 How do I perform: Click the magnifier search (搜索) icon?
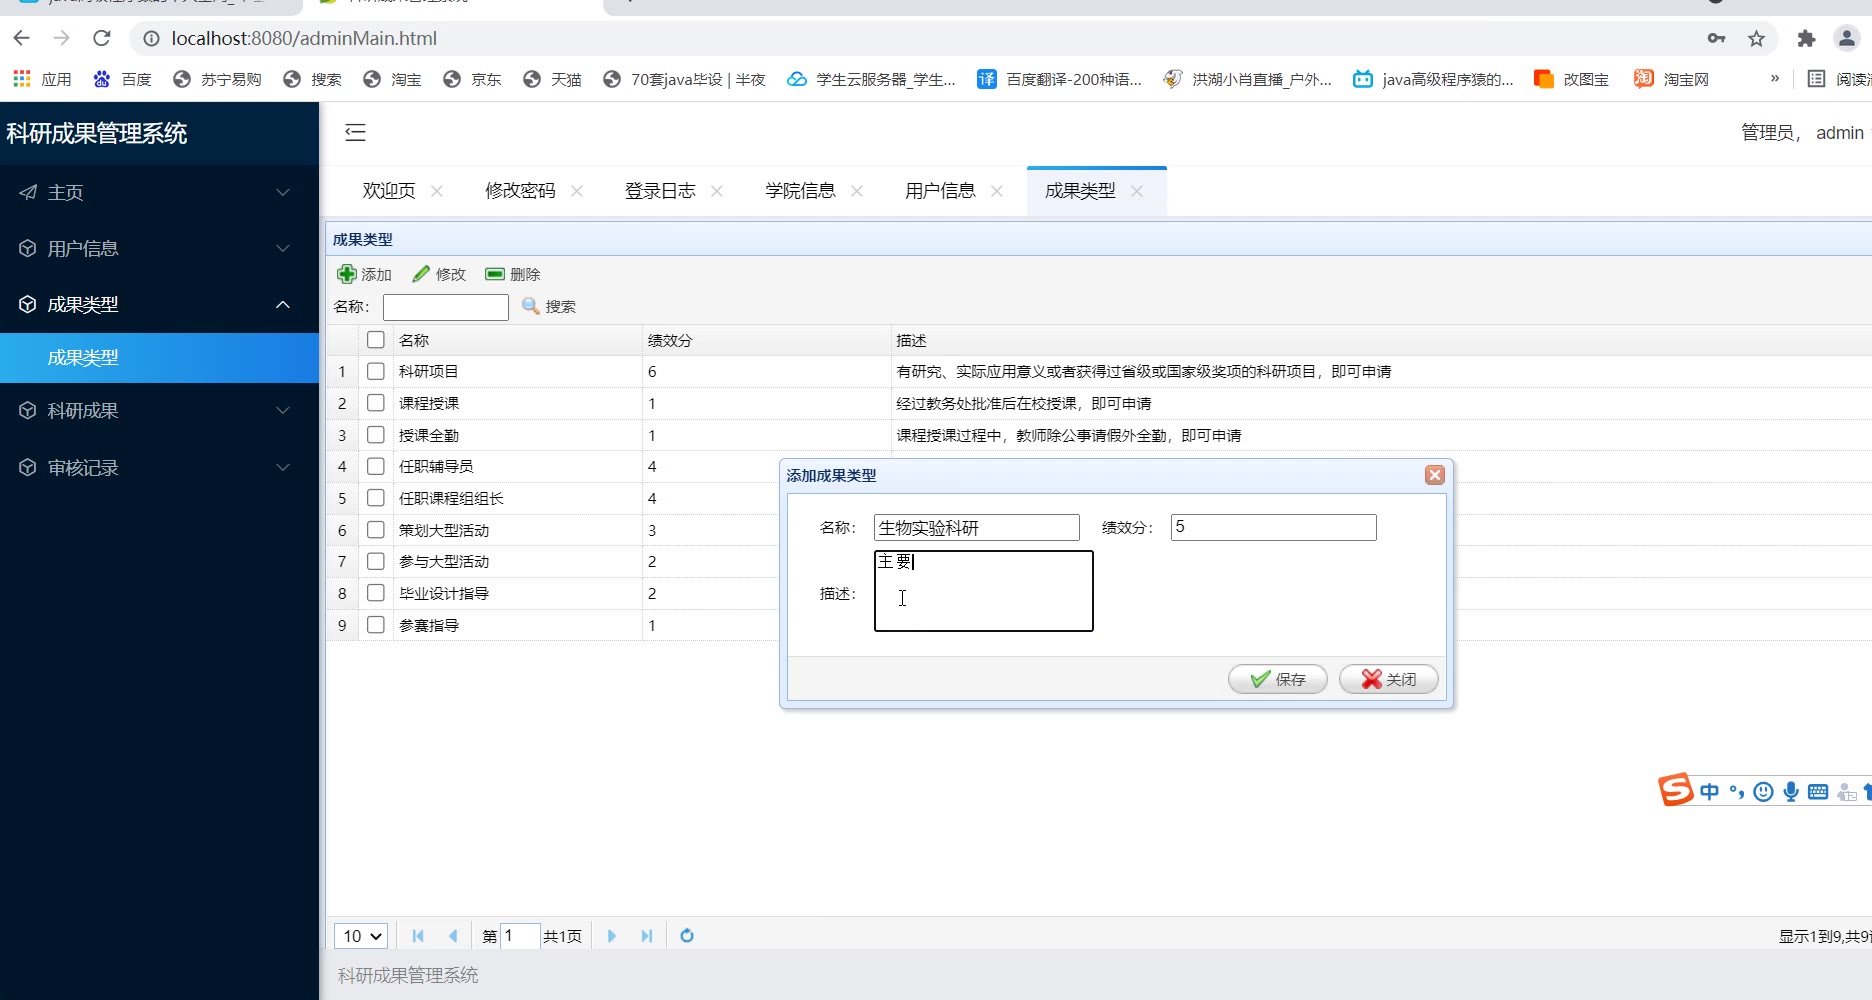coord(531,306)
